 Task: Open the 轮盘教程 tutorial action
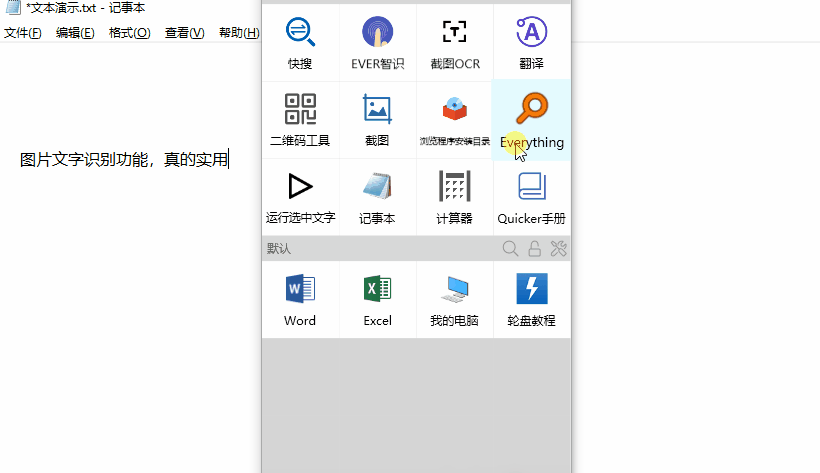[531, 299]
